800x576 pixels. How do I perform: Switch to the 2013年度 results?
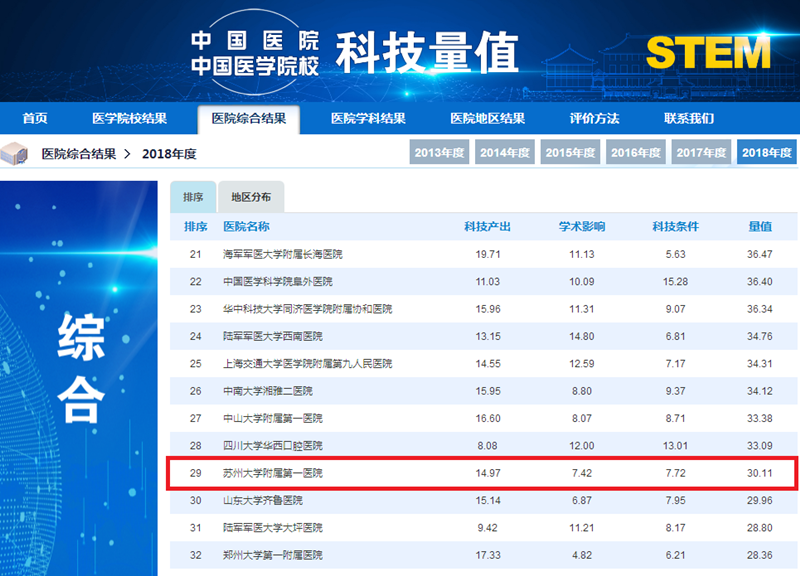click(440, 153)
